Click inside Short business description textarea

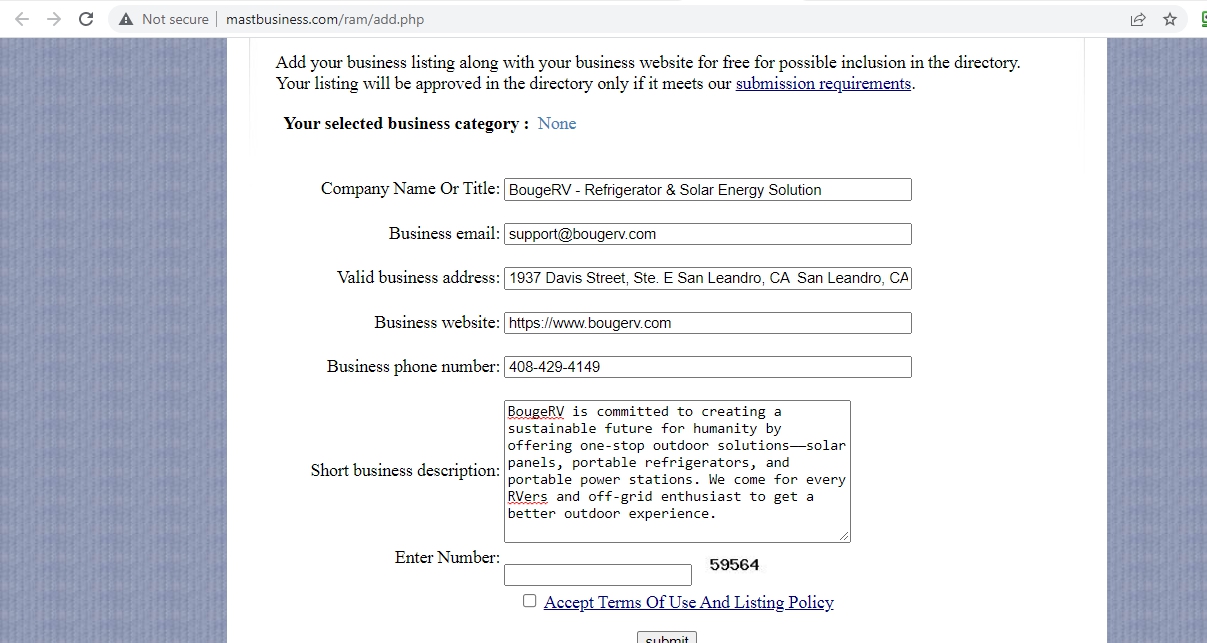tap(676, 471)
